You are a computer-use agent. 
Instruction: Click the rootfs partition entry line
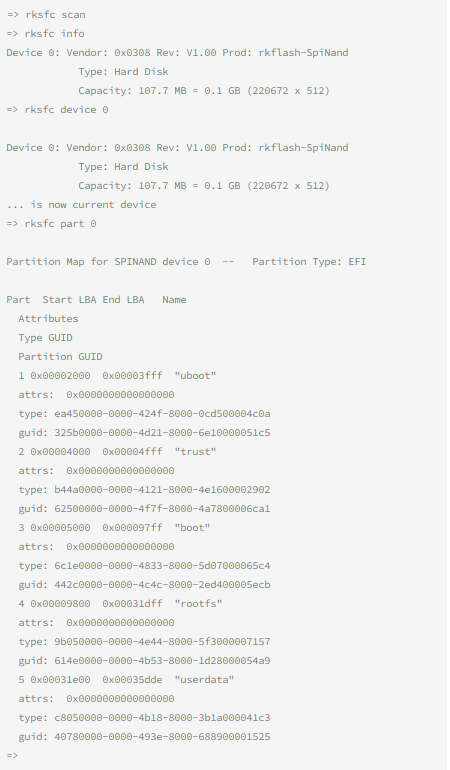(120, 604)
